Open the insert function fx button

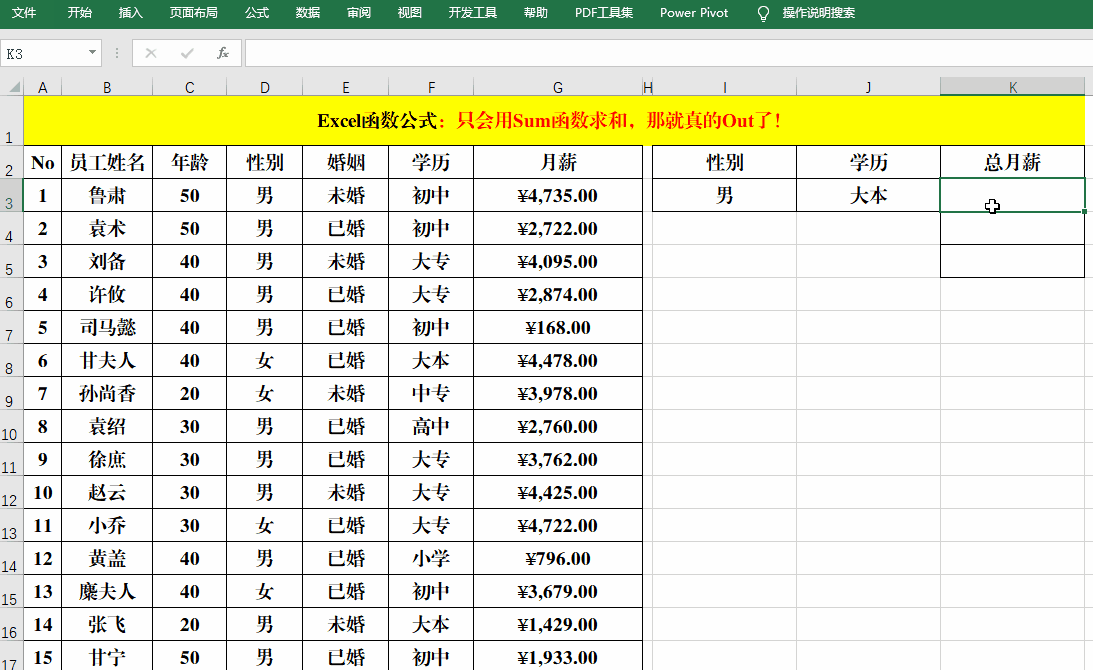(223, 53)
